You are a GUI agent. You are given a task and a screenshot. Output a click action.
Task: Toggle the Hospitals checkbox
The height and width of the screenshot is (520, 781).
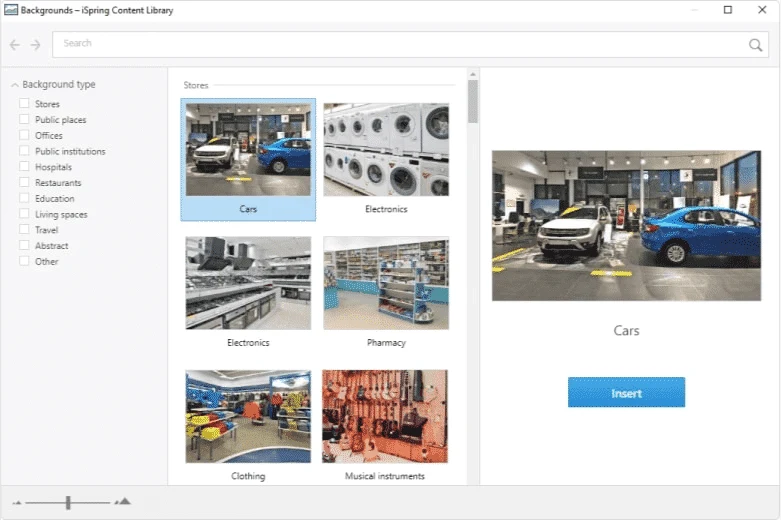(x=24, y=166)
